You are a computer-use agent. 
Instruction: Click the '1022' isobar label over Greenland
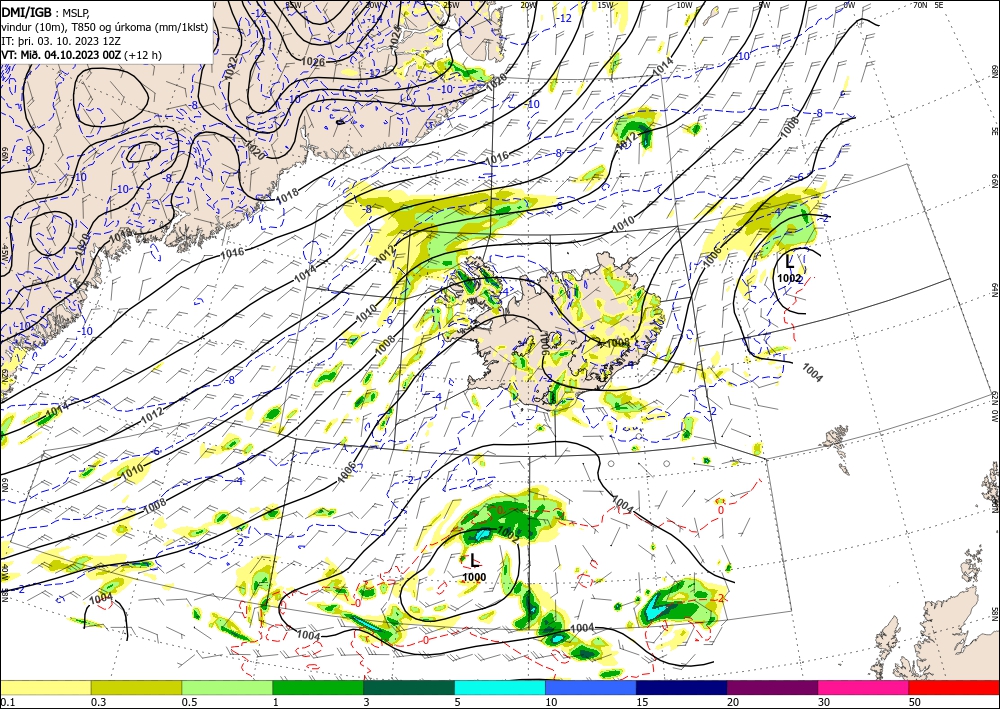click(231, 69)
